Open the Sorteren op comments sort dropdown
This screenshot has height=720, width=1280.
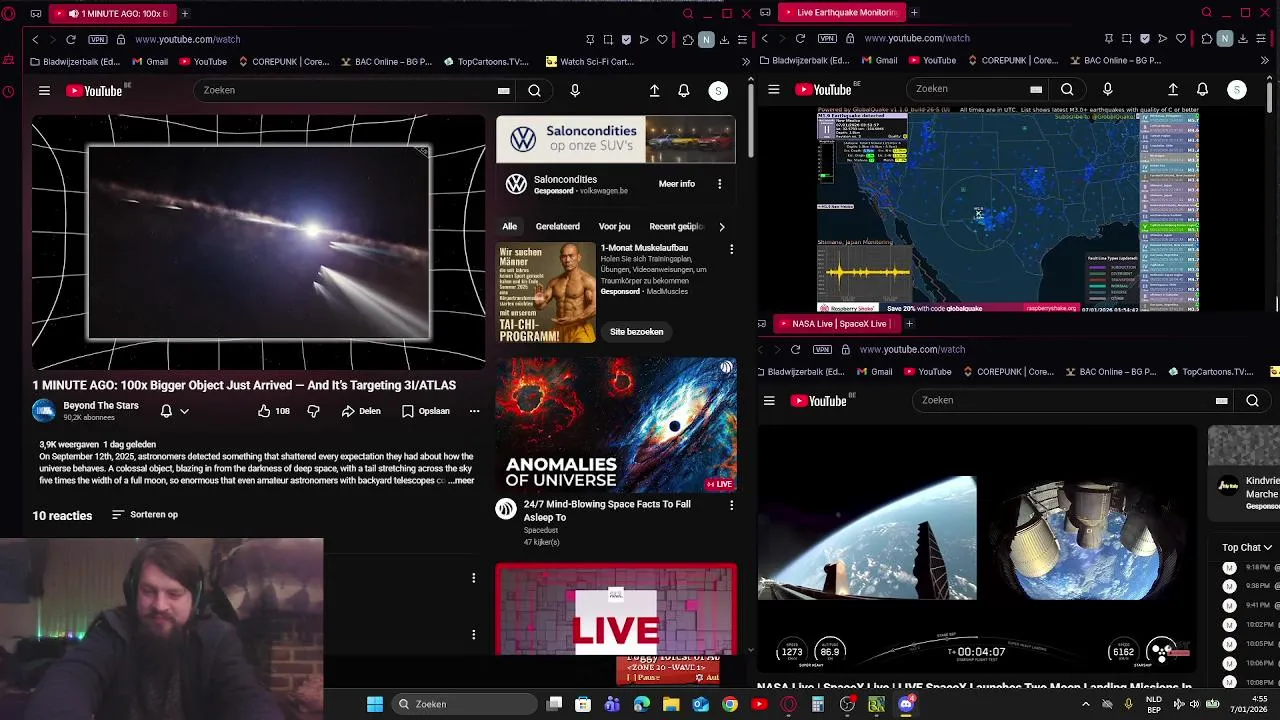(x=145, y=515)
